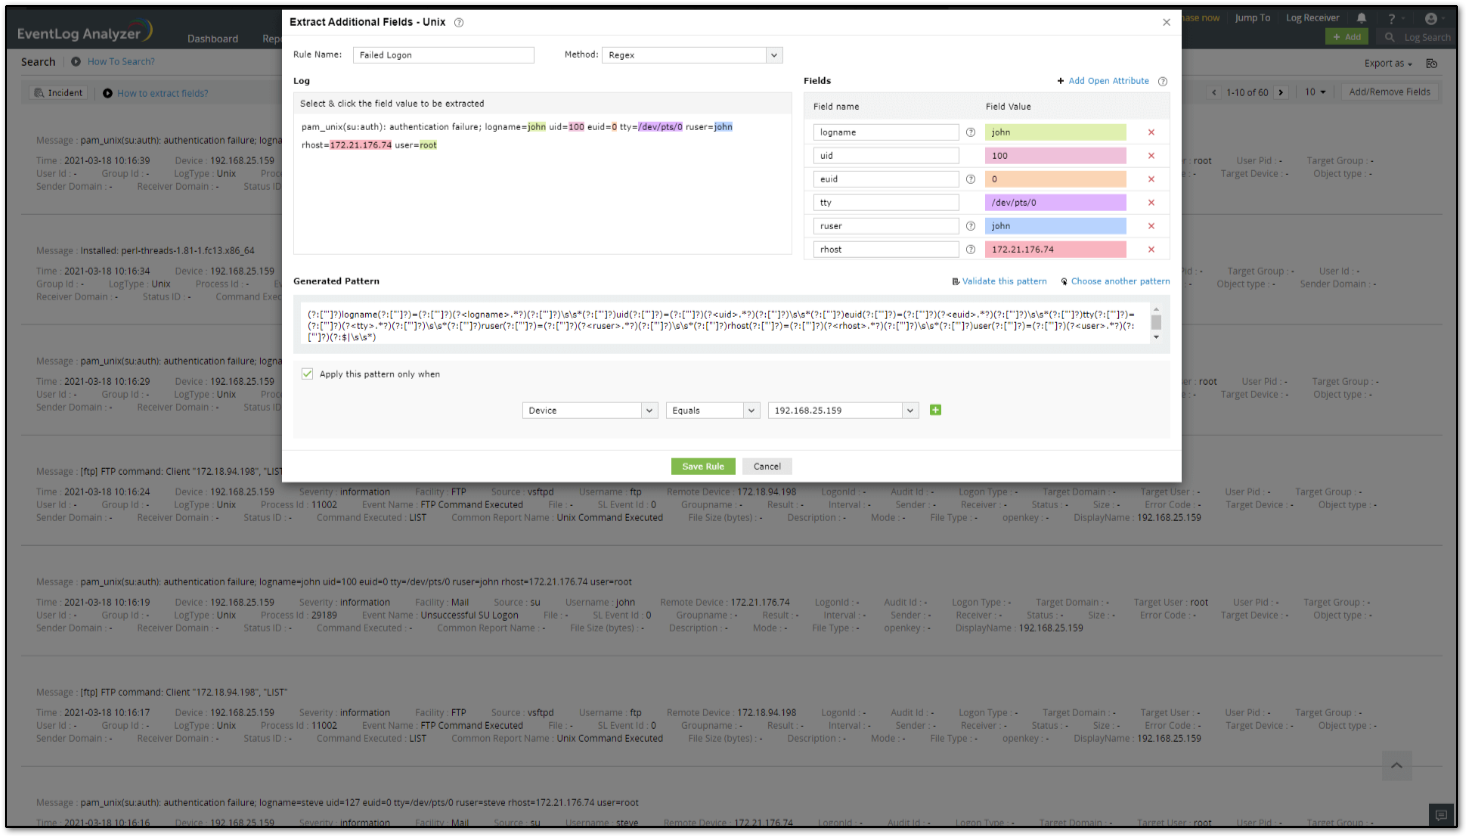Click help icon next to euid field
The width and height of the screenshot is (1467, 837).
[x=970, y=179]
